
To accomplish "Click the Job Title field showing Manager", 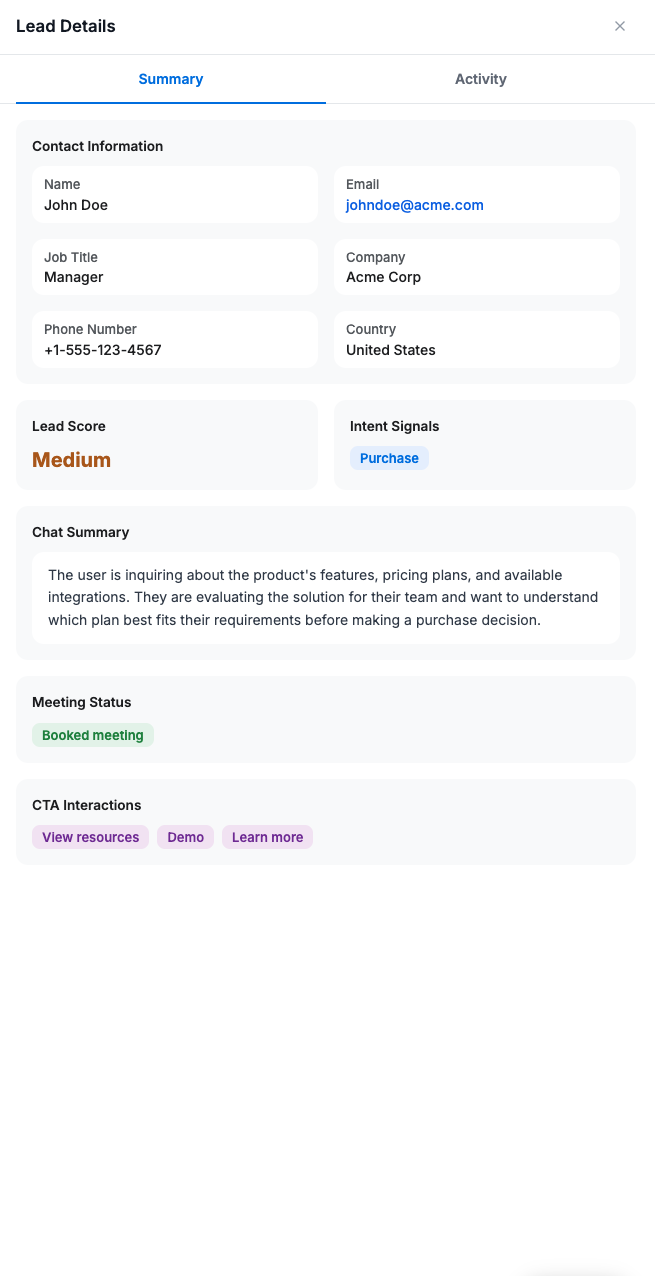I will click(175, 267).
